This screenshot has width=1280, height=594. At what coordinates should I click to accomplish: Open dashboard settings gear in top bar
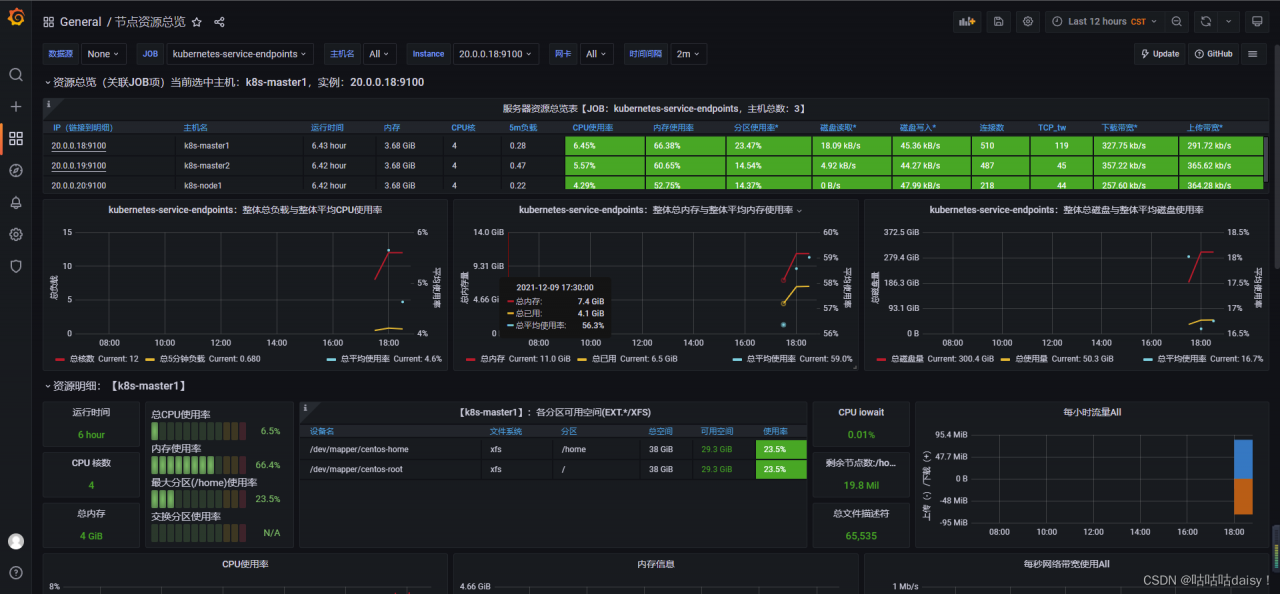coord(1027,21)
